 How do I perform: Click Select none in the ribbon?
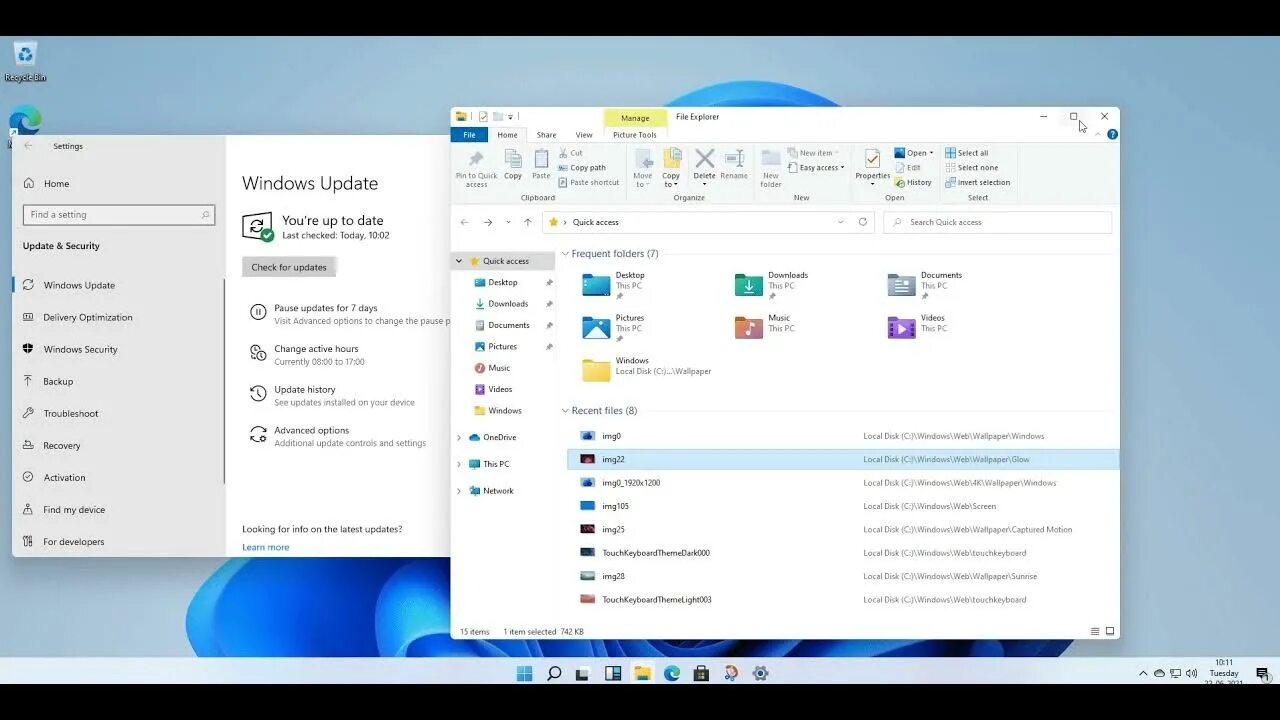(971, 168)
